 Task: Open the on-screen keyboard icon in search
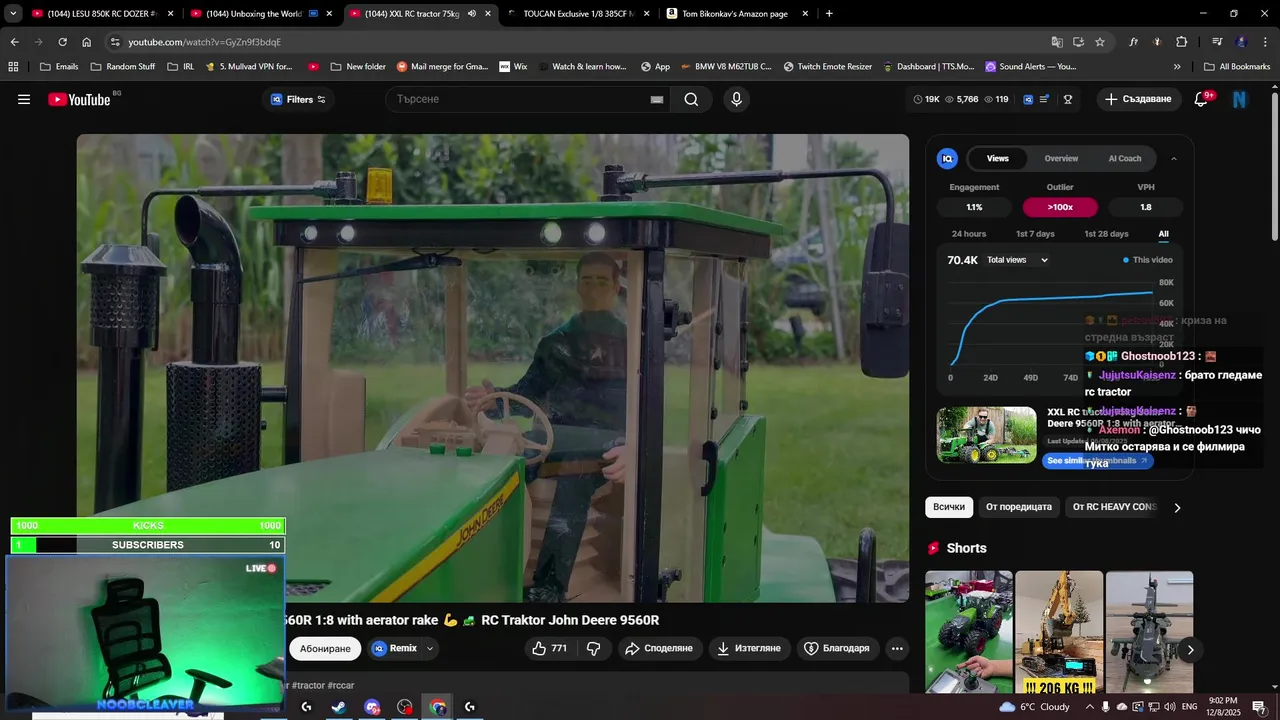(x=657, y=99)
